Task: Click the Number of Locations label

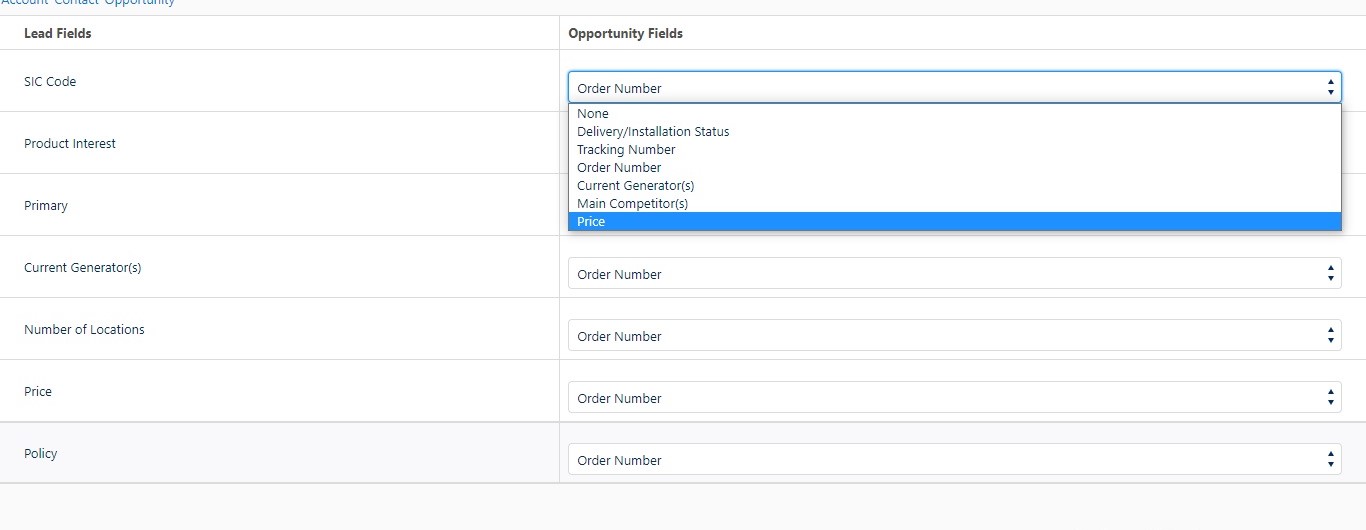Action: click(84, 330)
